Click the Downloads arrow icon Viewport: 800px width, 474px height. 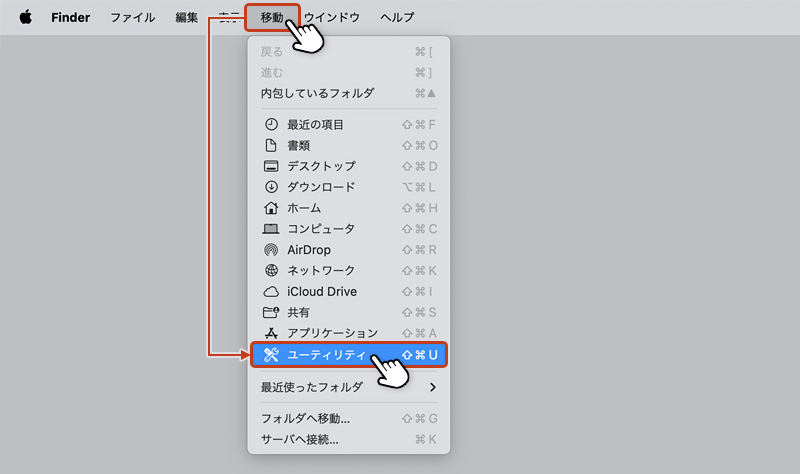(270, 187)
